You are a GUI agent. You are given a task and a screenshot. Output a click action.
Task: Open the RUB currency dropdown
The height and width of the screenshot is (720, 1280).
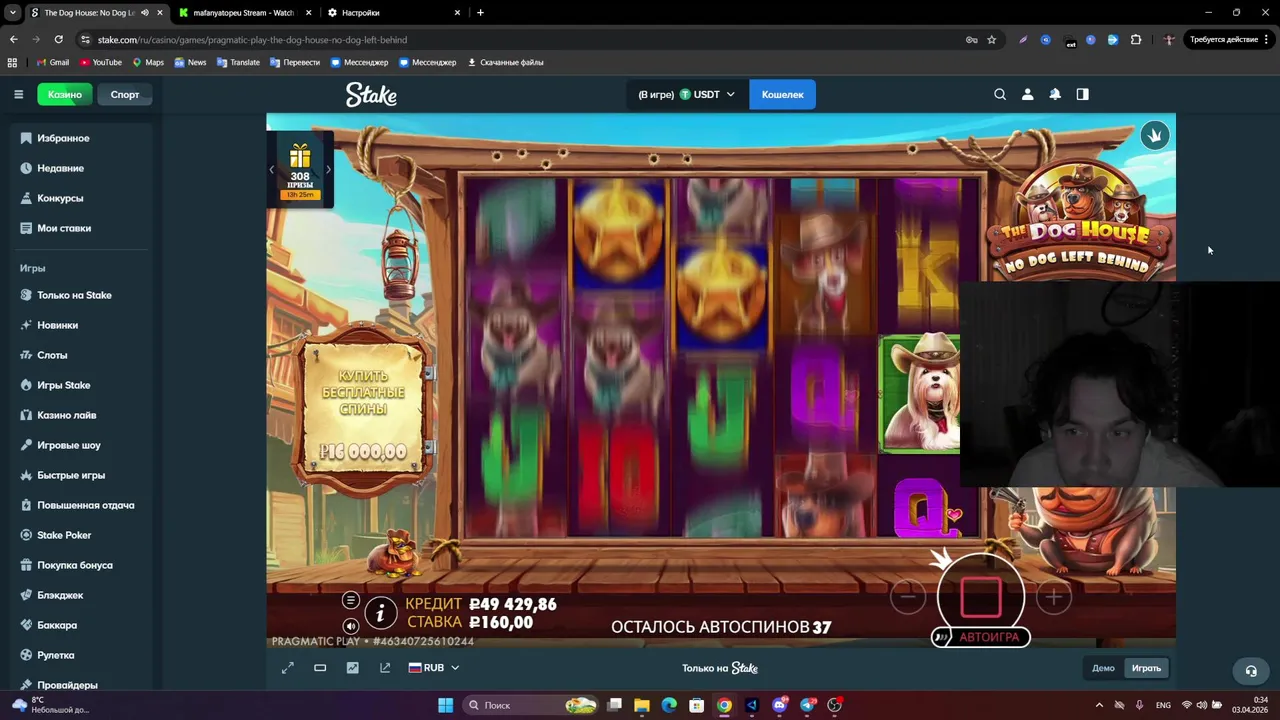tap(434, 668)
